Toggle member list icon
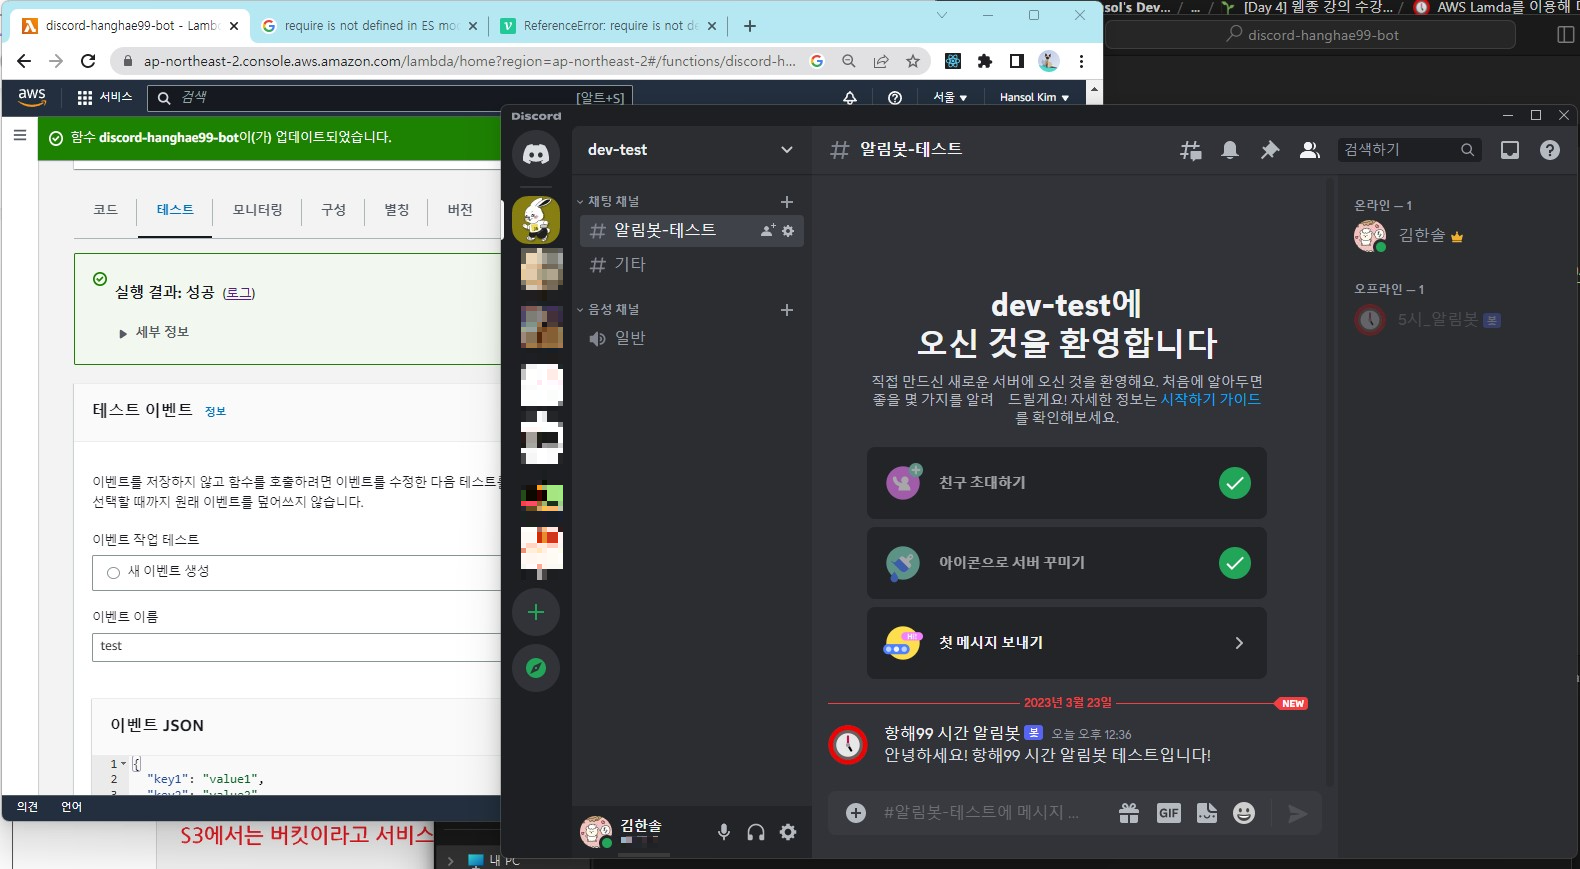 1309,150
